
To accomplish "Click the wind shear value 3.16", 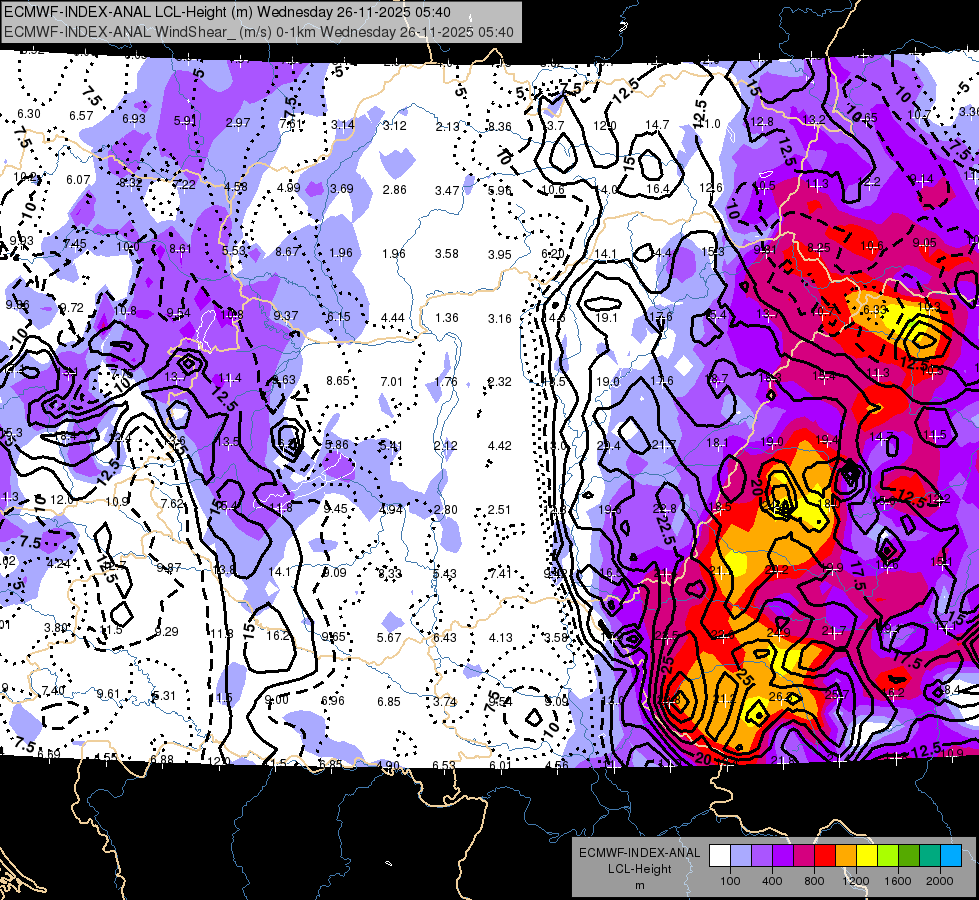I will click(x=499, y=319).
